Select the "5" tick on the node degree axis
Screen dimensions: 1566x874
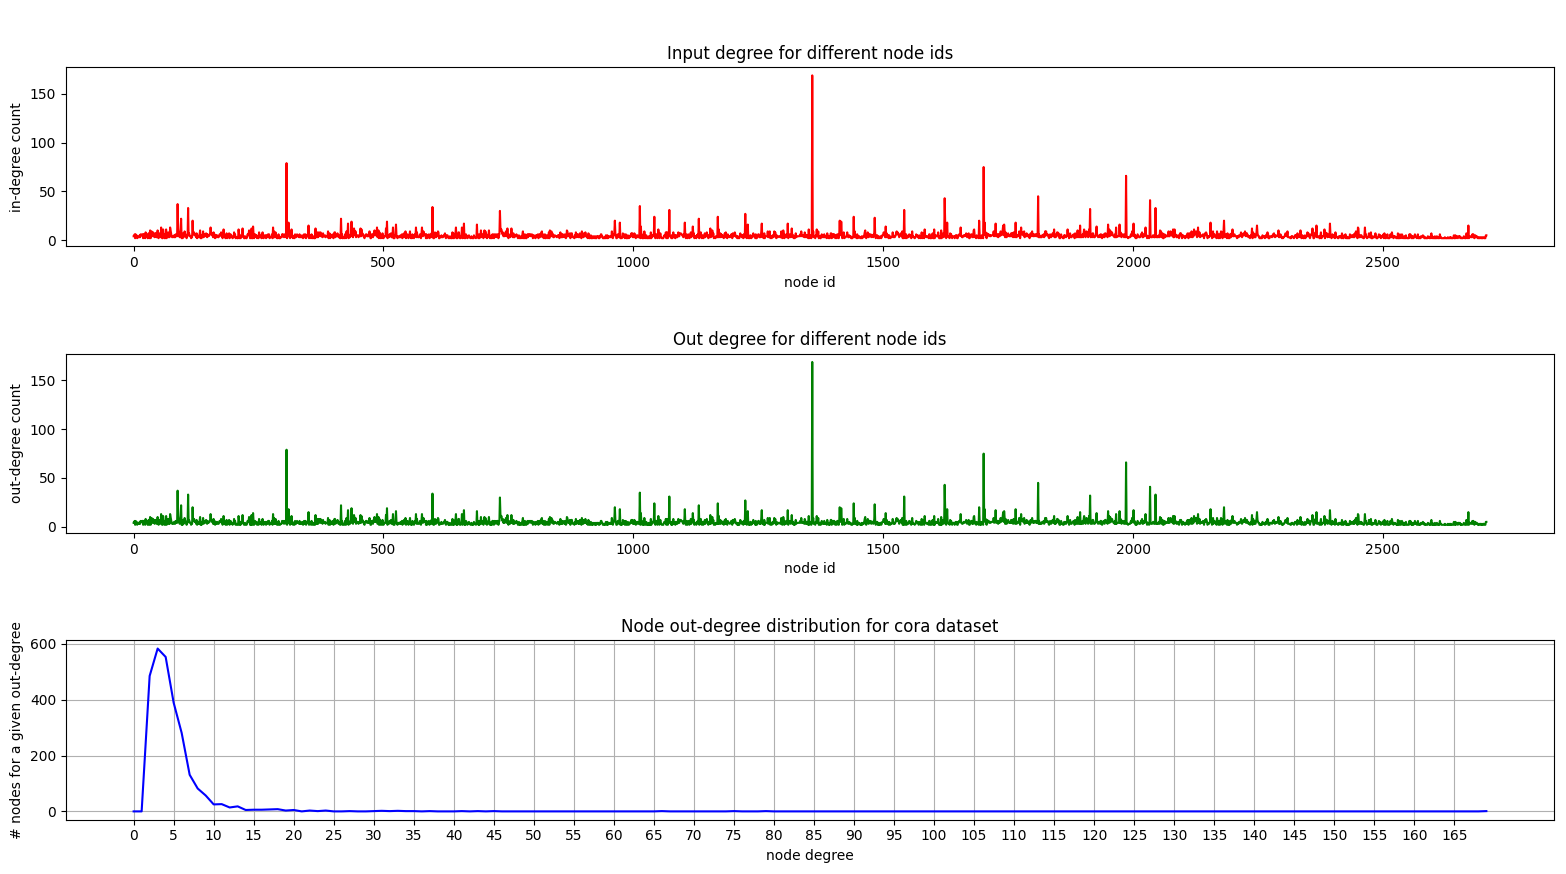pyautogui.click(x=174, y=835)
